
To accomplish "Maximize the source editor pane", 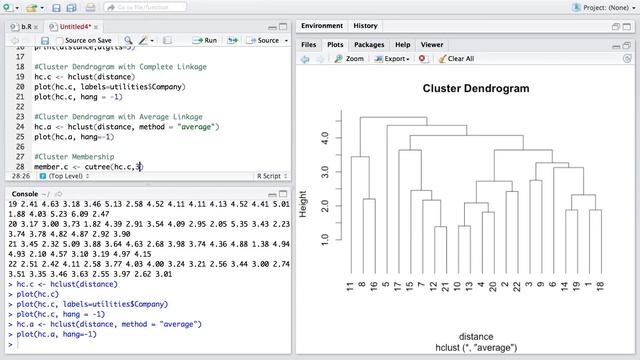I will (283, 27).
